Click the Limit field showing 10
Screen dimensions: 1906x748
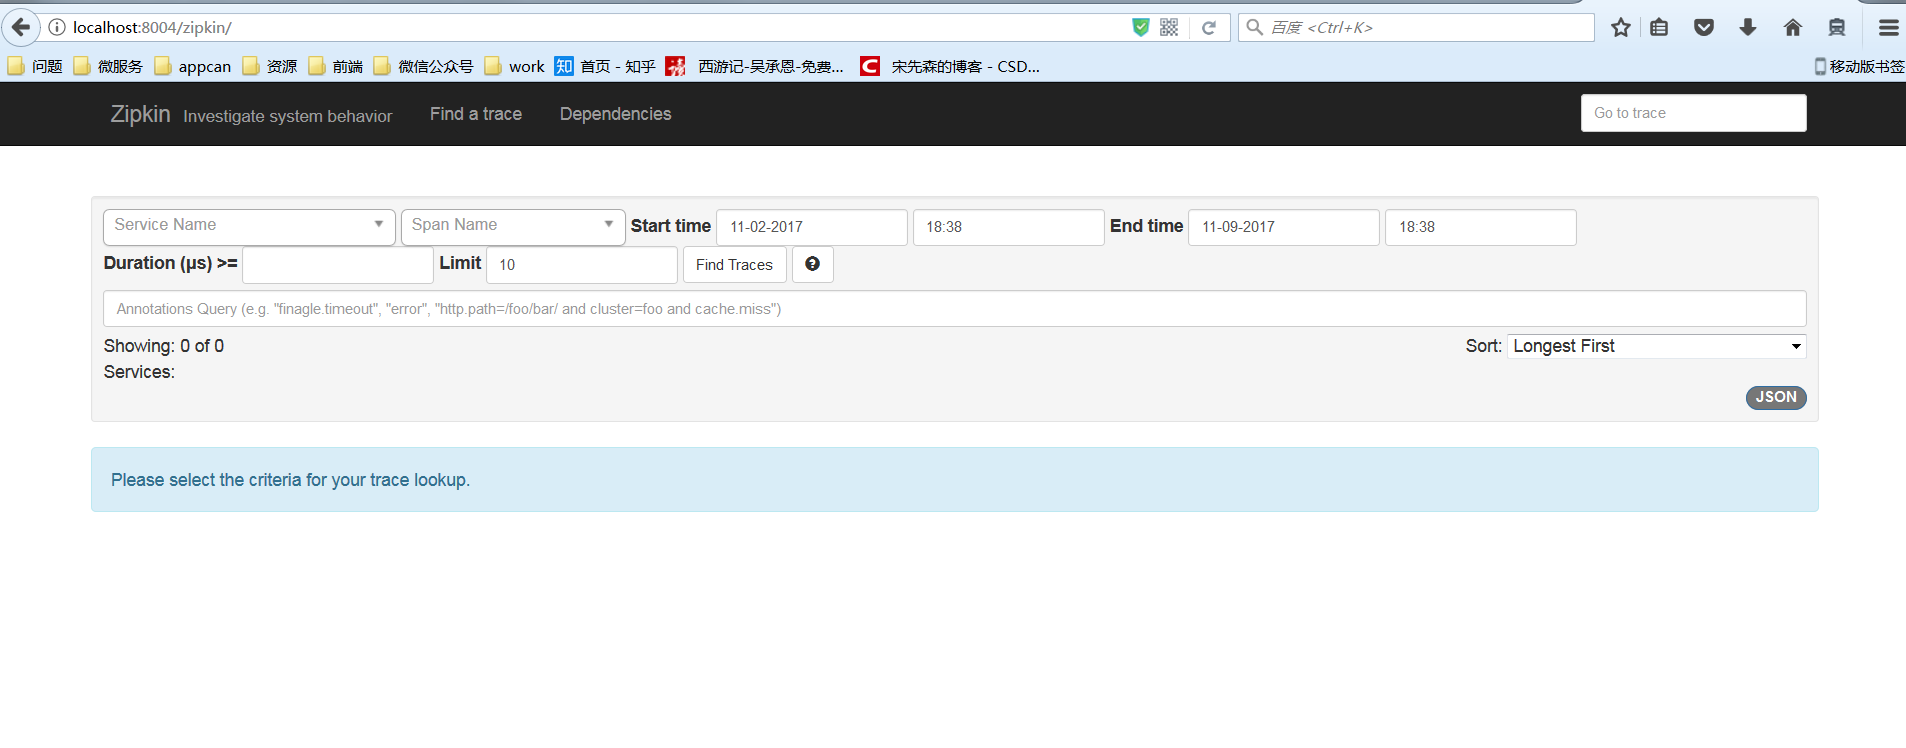click(x=582, y=265)
